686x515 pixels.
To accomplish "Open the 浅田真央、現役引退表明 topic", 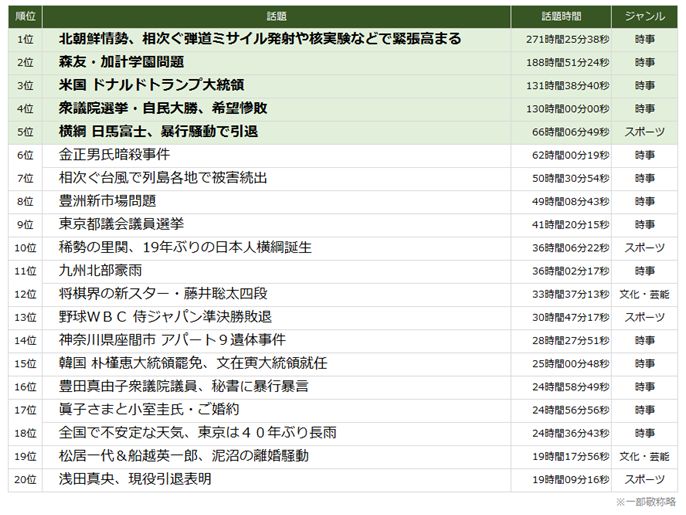I will [135, 479].
